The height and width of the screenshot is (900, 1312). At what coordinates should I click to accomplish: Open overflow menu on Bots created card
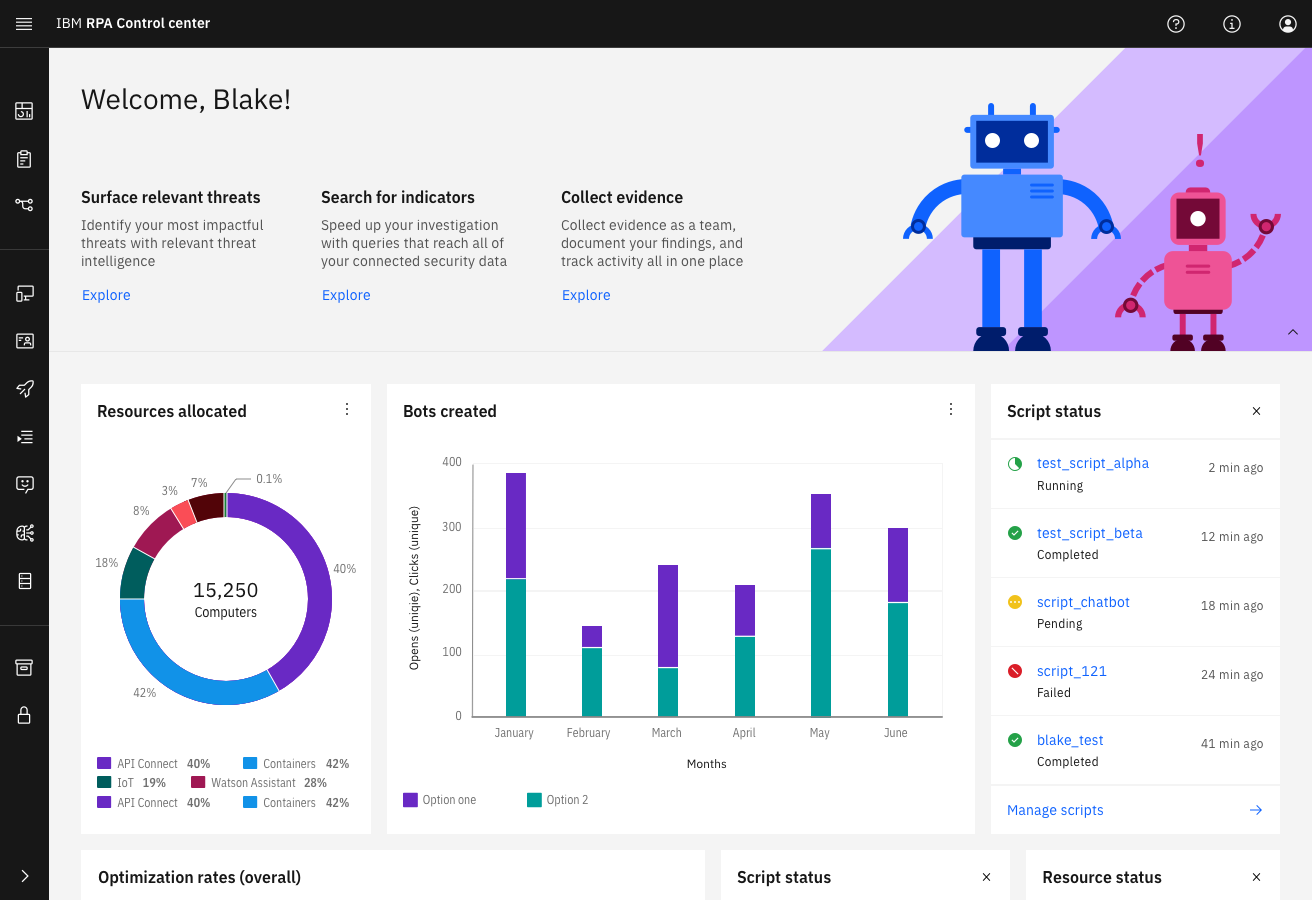951,409
